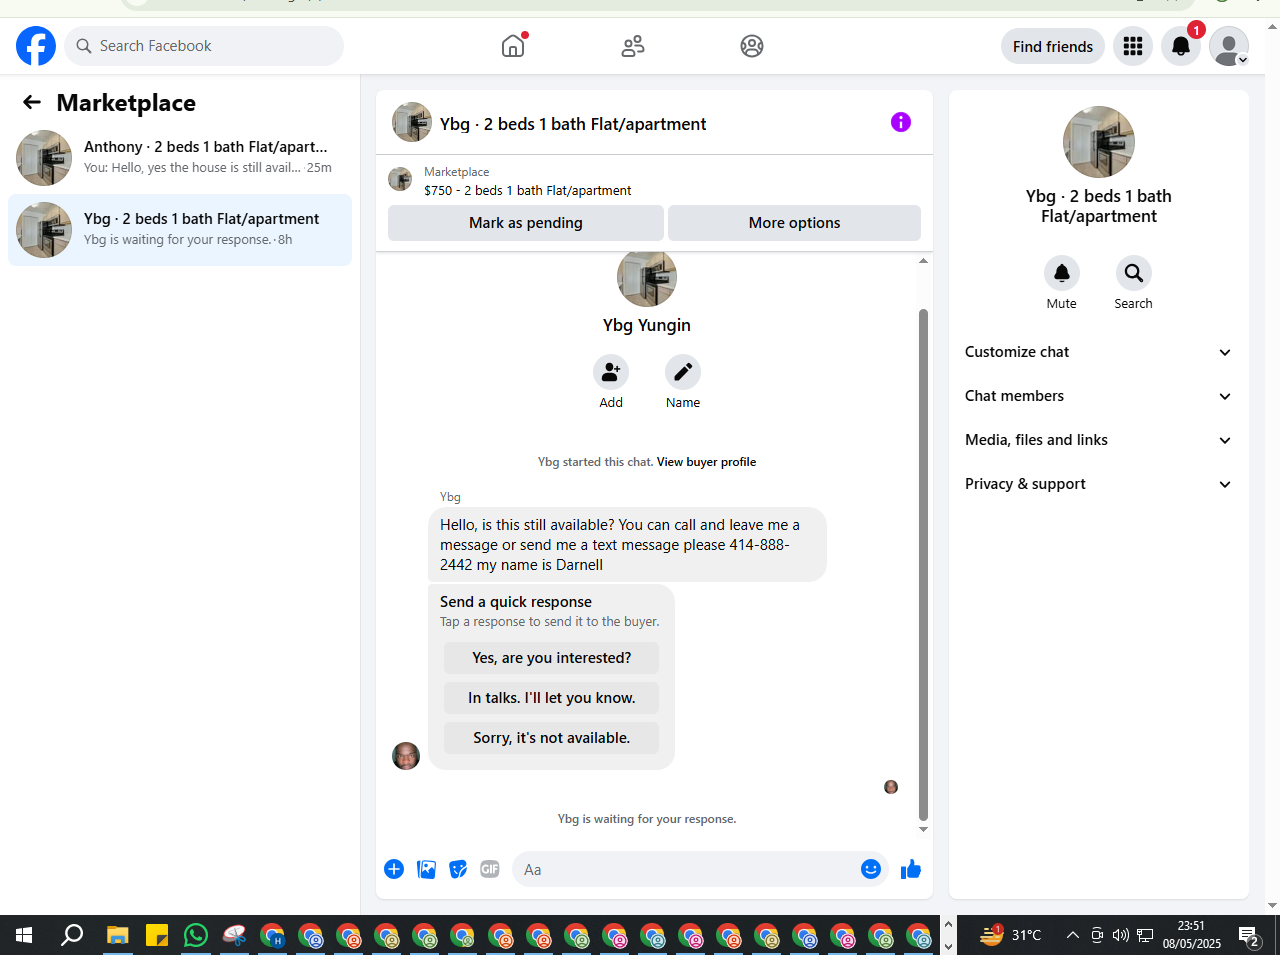This screenshot has height=955, width=1280.
Task: Open Windows taskbar search
Action: [72, 936]
